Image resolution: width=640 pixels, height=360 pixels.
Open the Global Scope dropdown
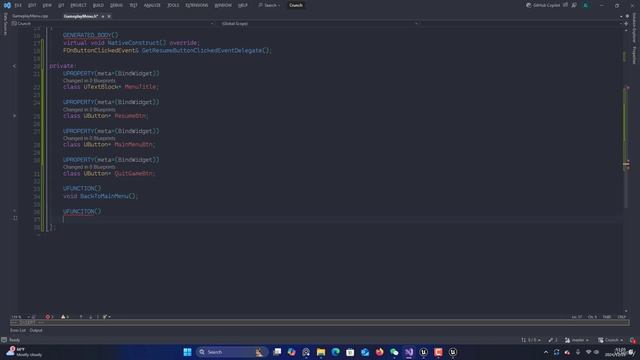pos(319,24)
